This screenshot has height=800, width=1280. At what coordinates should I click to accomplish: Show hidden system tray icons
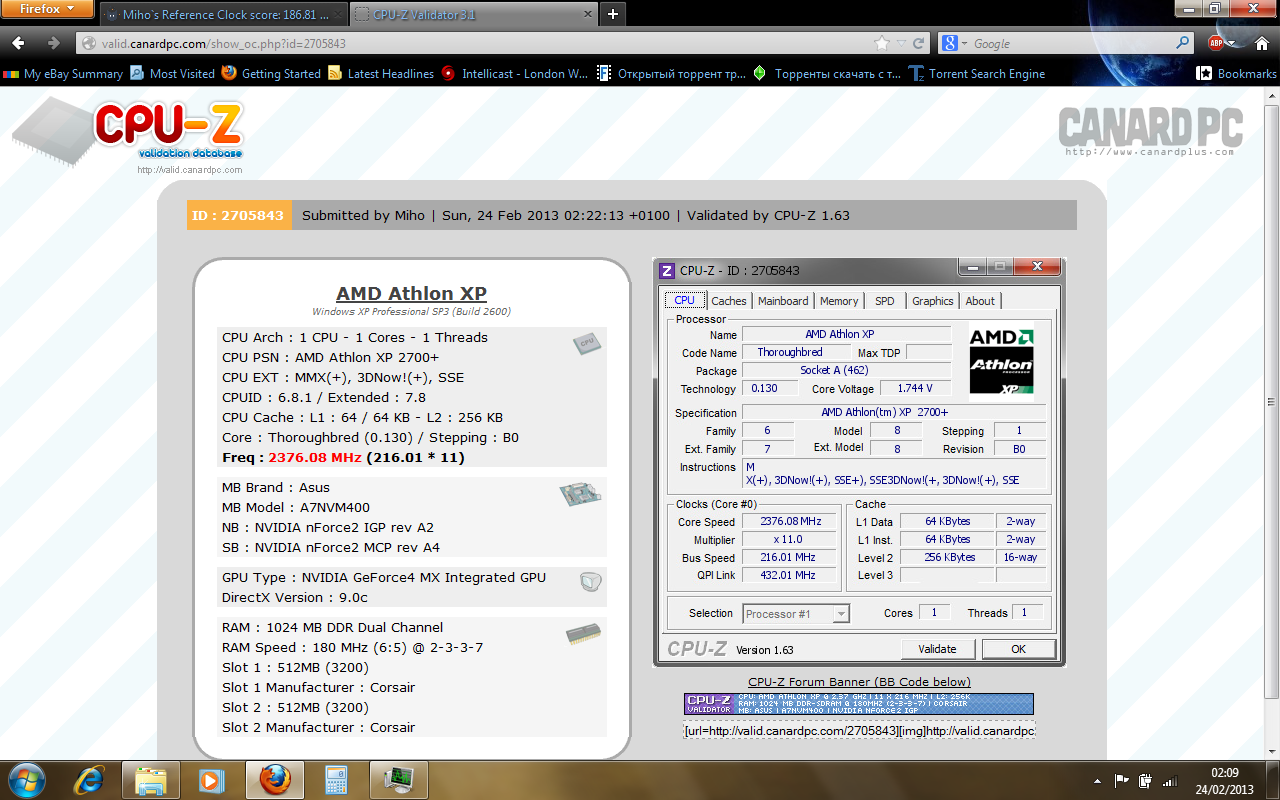(x=1099, y=780)
